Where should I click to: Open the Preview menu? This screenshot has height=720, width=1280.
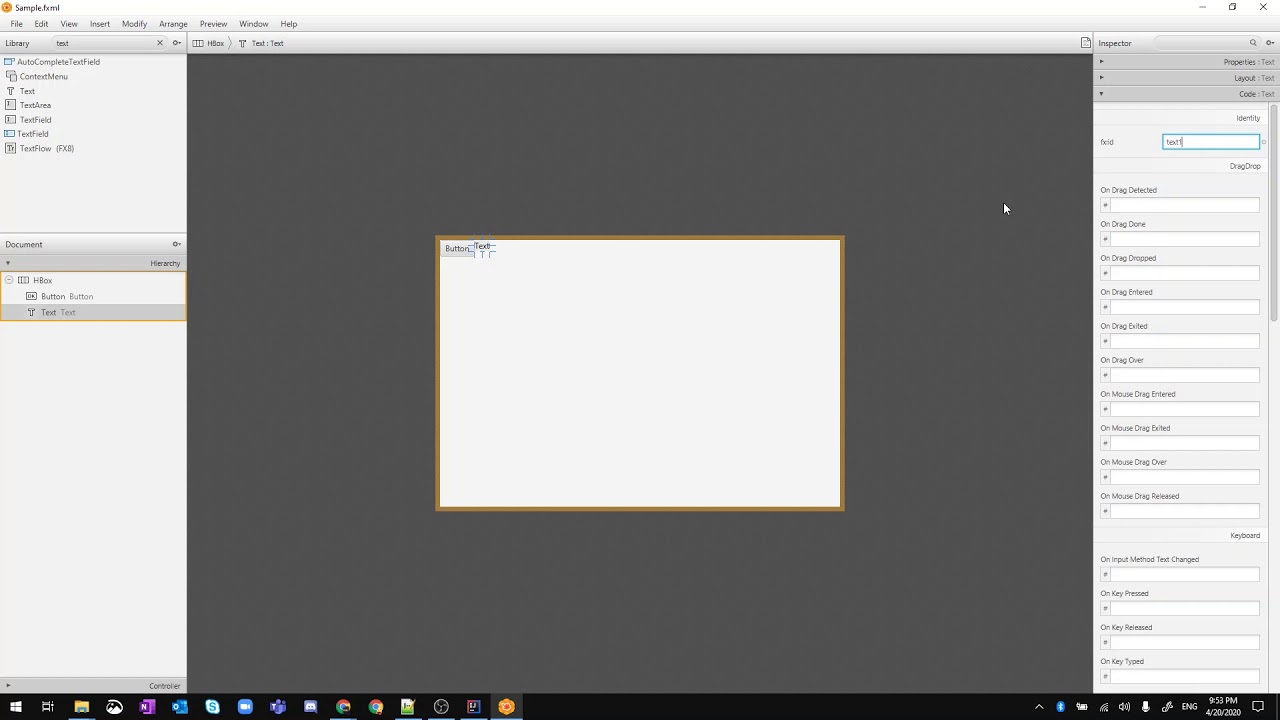[x=213, y=24]
